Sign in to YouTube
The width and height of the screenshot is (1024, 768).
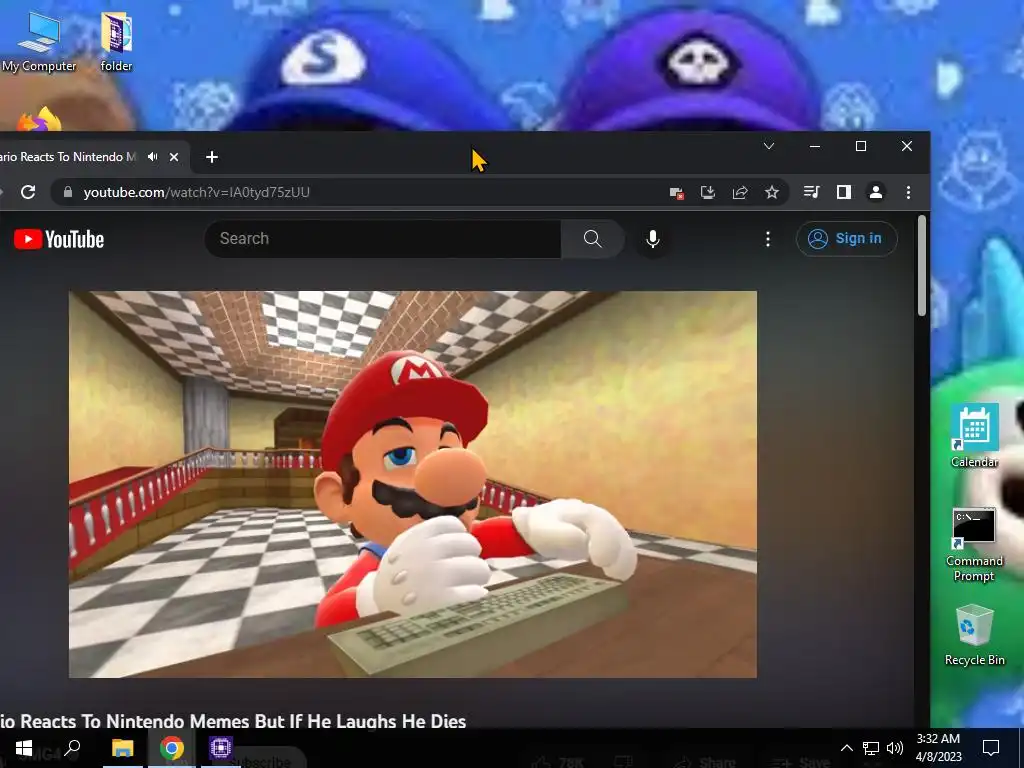[x=846, y=238]
